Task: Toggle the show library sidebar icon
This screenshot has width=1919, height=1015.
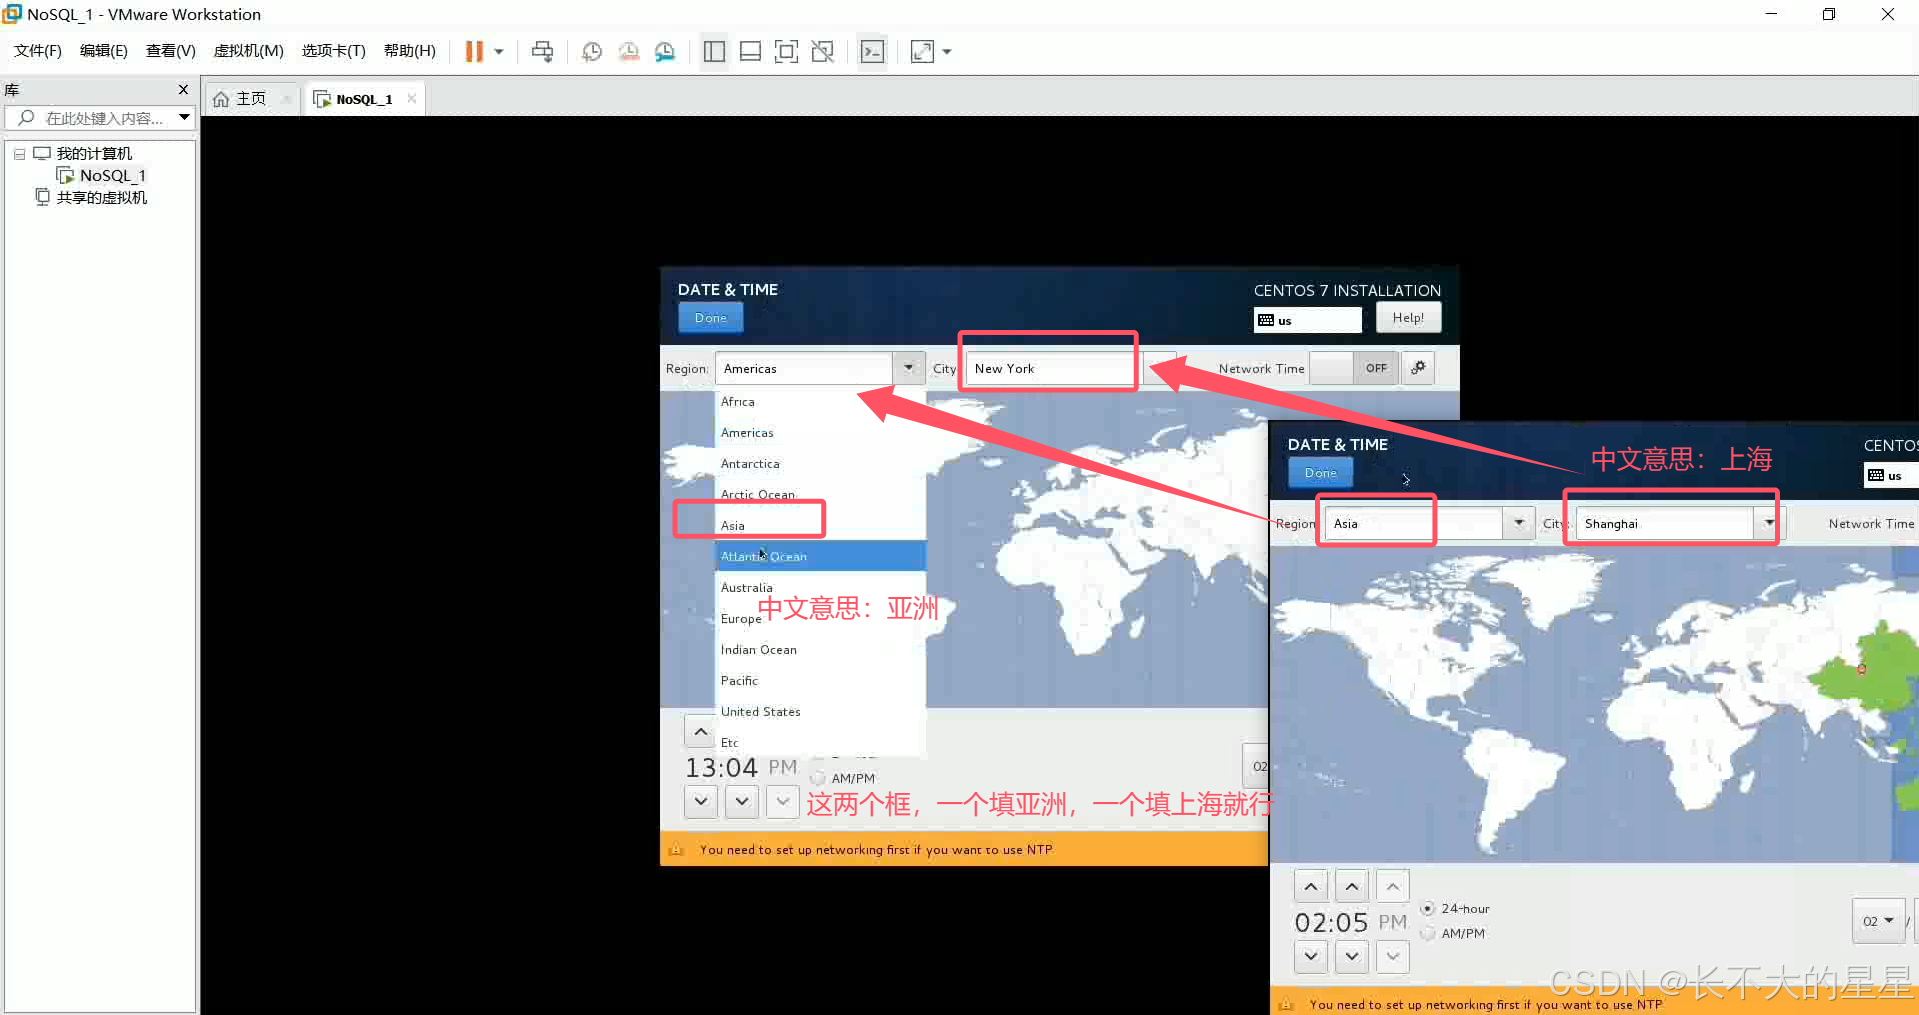Action: [714, 52]
